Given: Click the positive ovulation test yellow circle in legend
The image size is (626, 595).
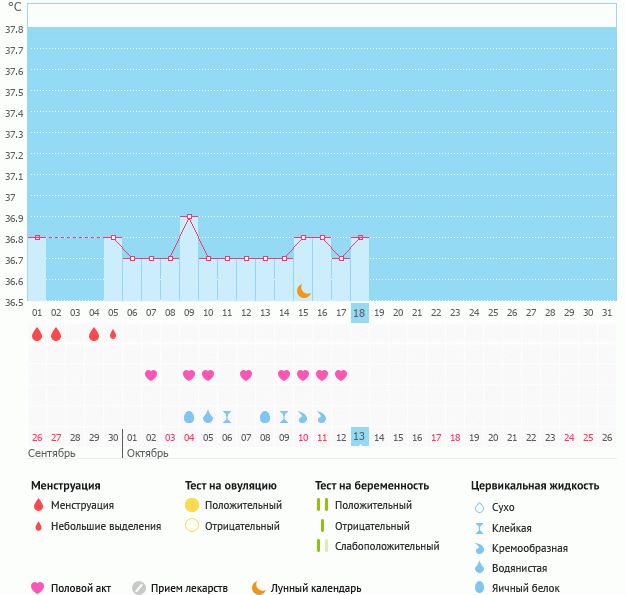Looking at the screenshot, I should (192, 506).
